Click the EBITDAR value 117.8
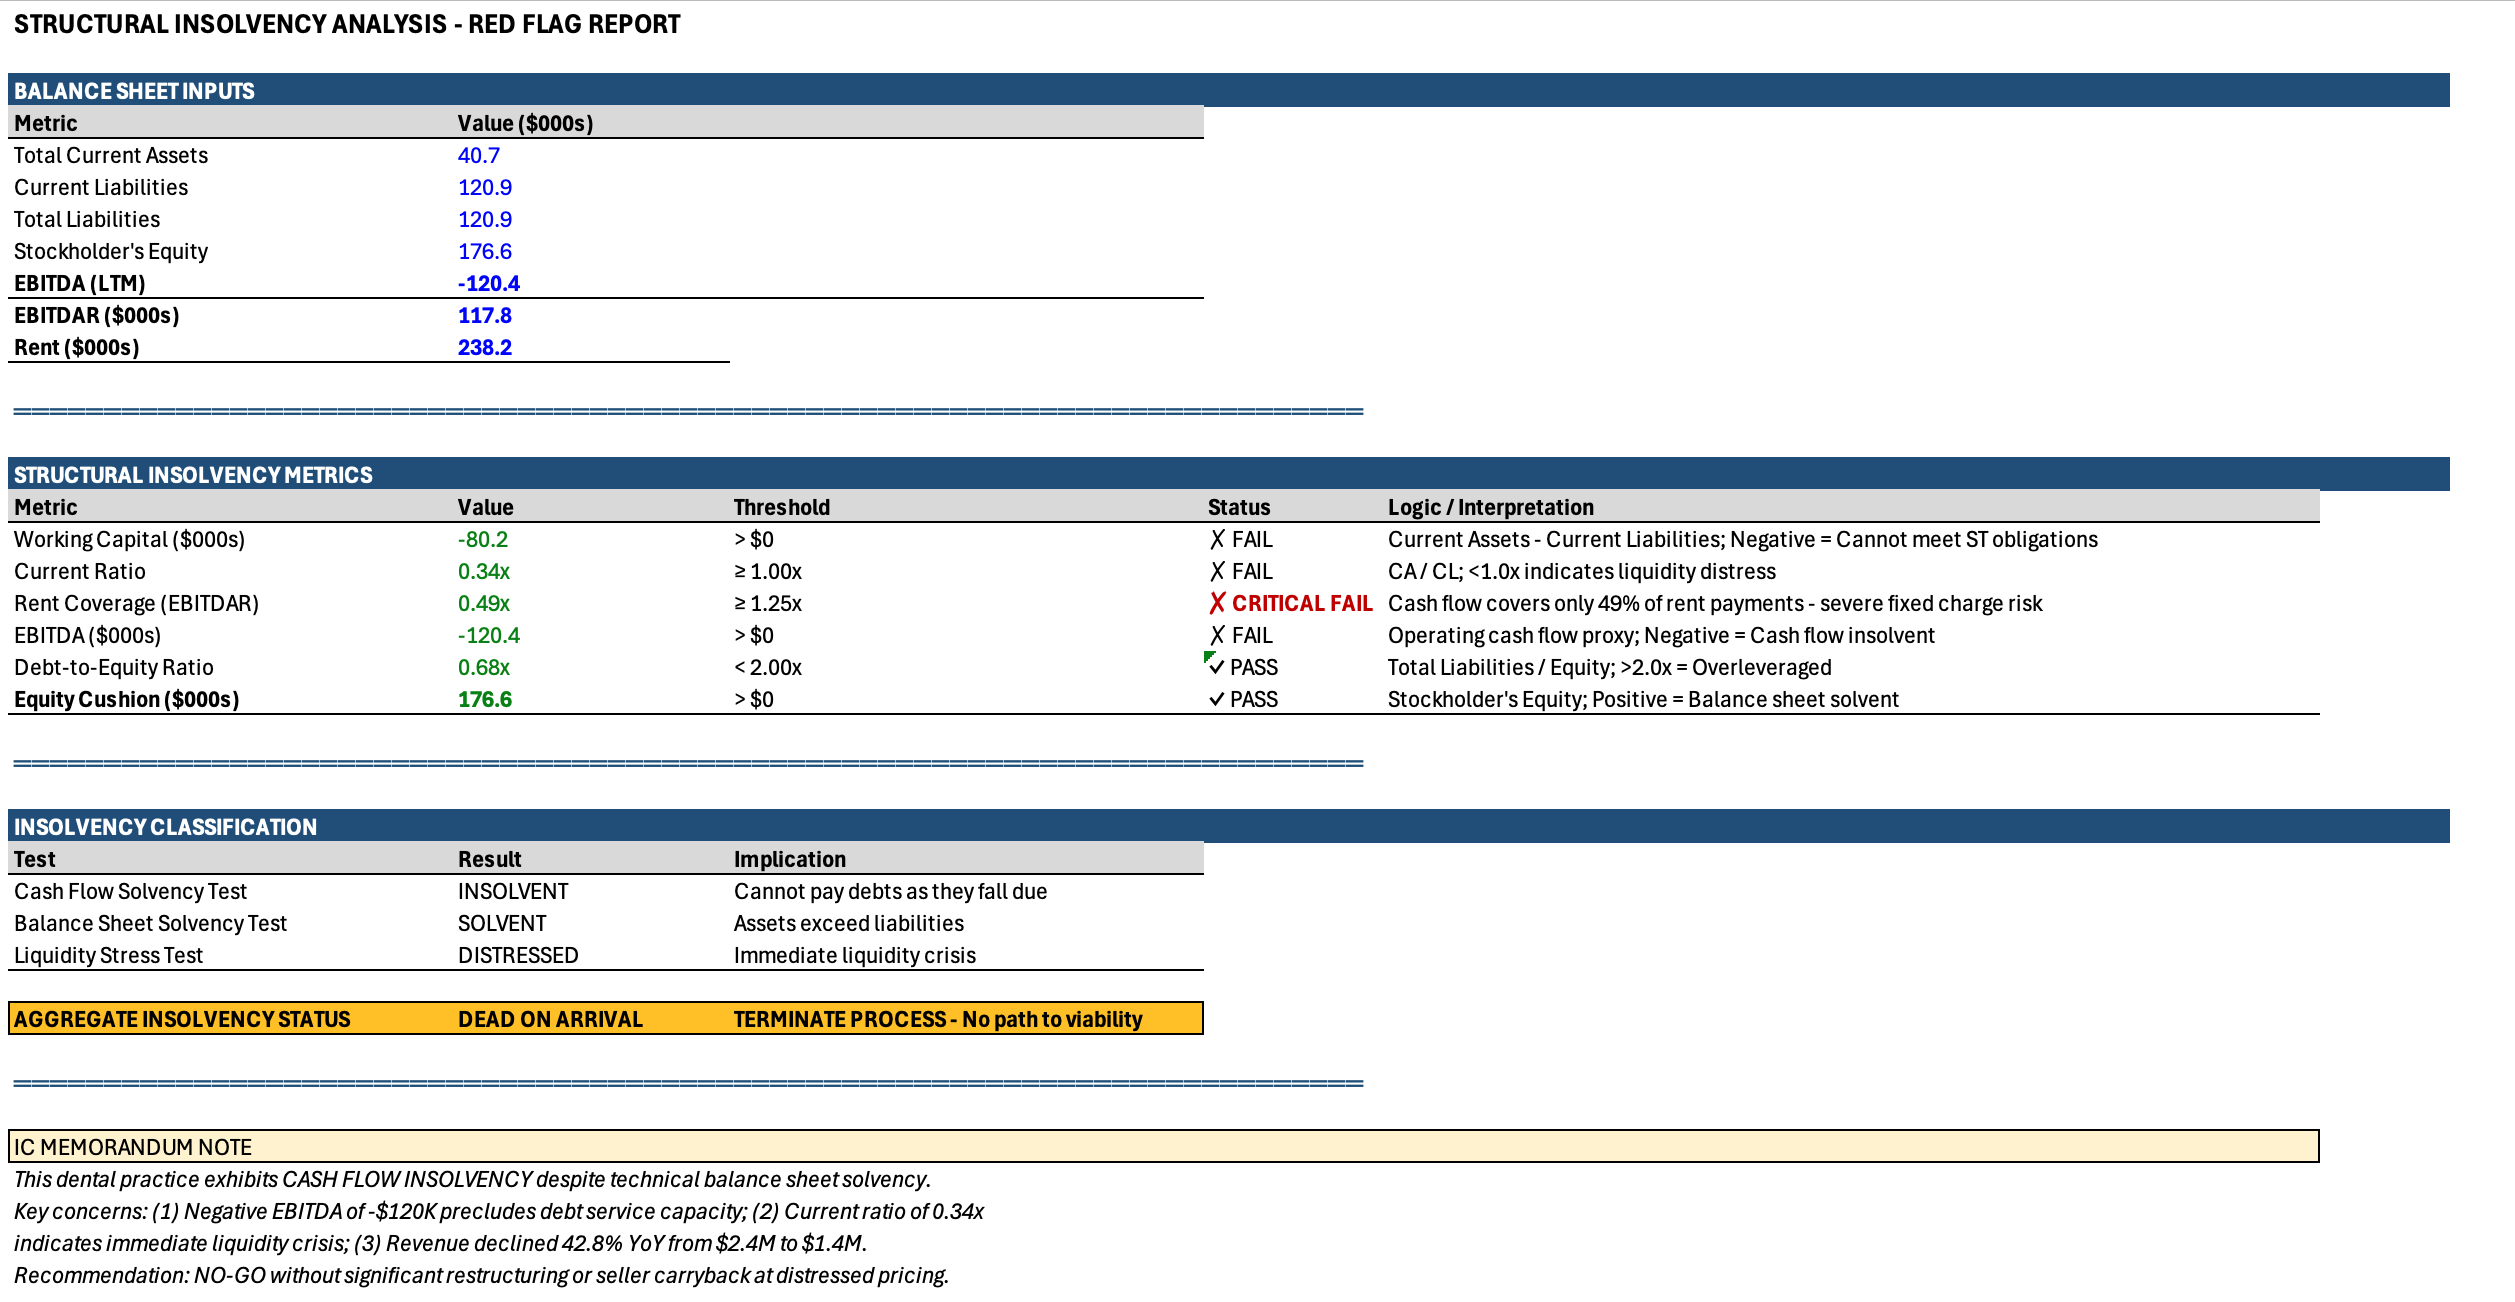The image size is (2515, 1302). 485,316
